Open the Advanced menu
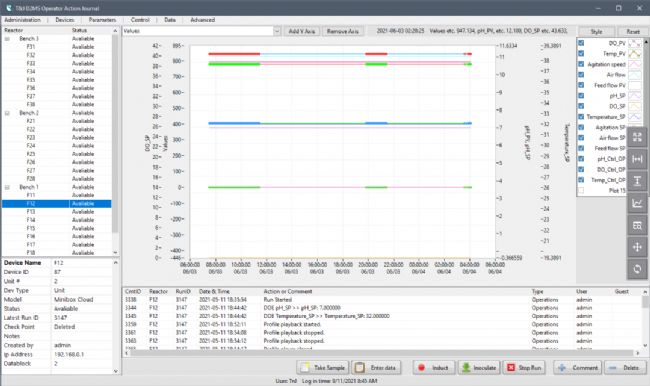650x386 pixels. (202, 20)
